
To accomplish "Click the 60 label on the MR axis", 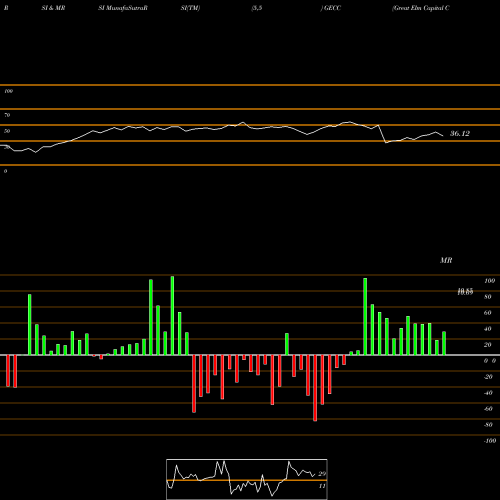I will (488, 313).
